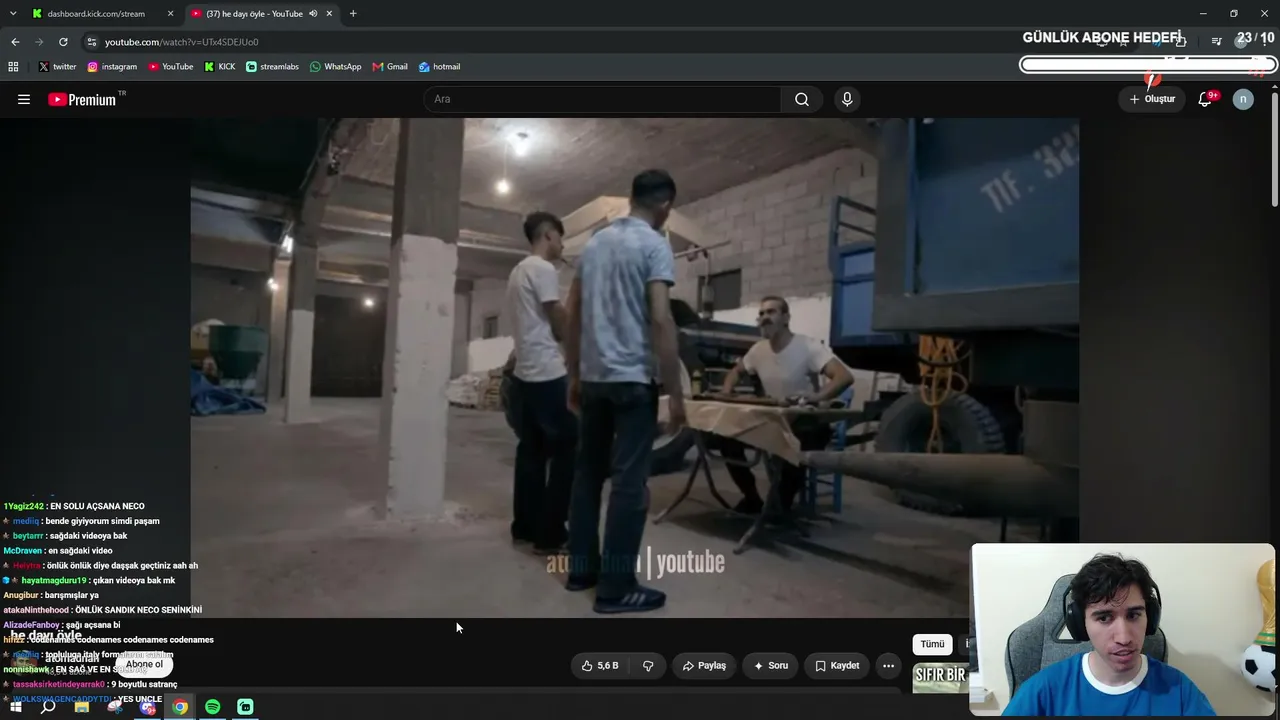
Task: Close the 'he dayı öyle' YouTube tab
Action: pos(329,14)
